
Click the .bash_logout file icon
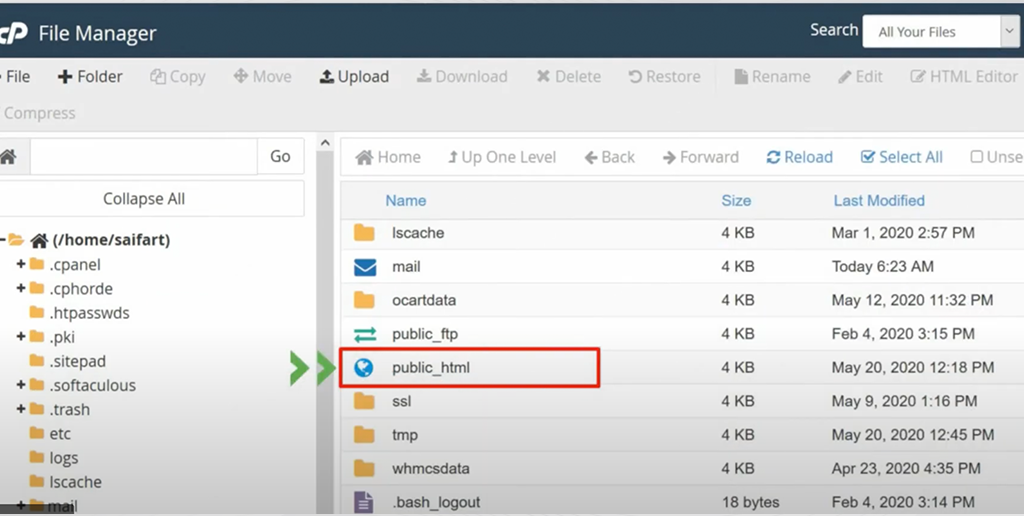[x=364, y=502]
